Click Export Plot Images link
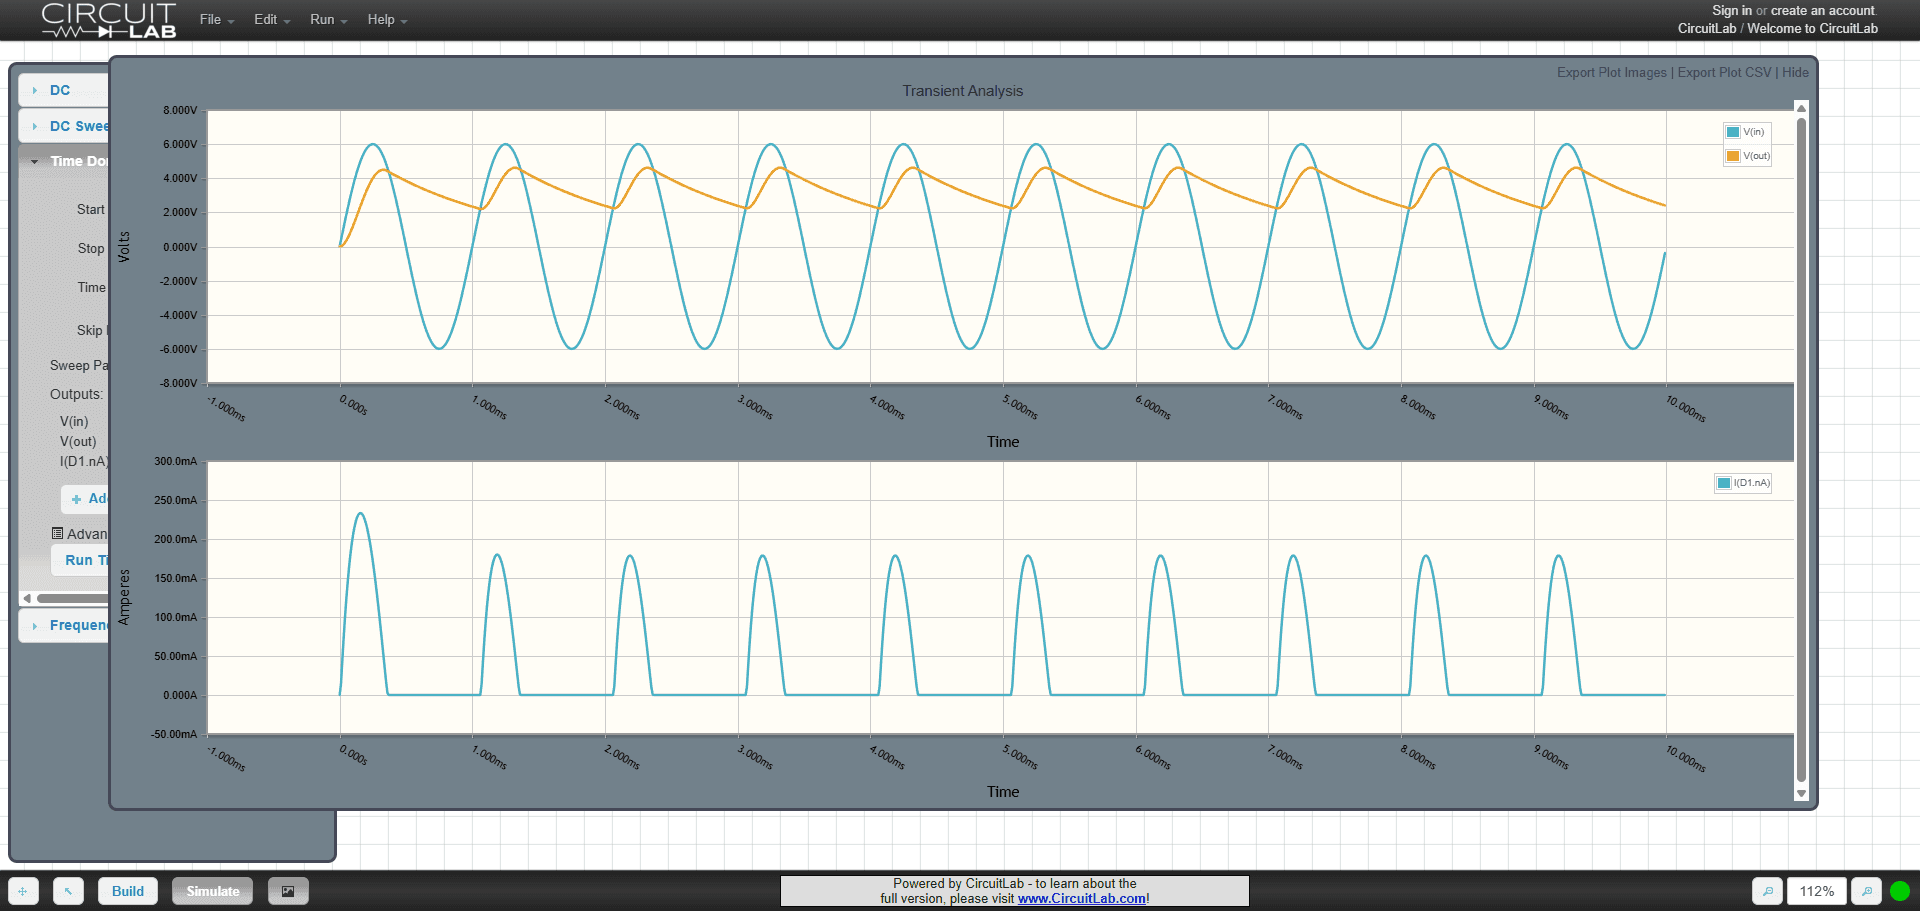Image resolution: width=1920 pixels, height=911 pixels. pos(1611,73)
